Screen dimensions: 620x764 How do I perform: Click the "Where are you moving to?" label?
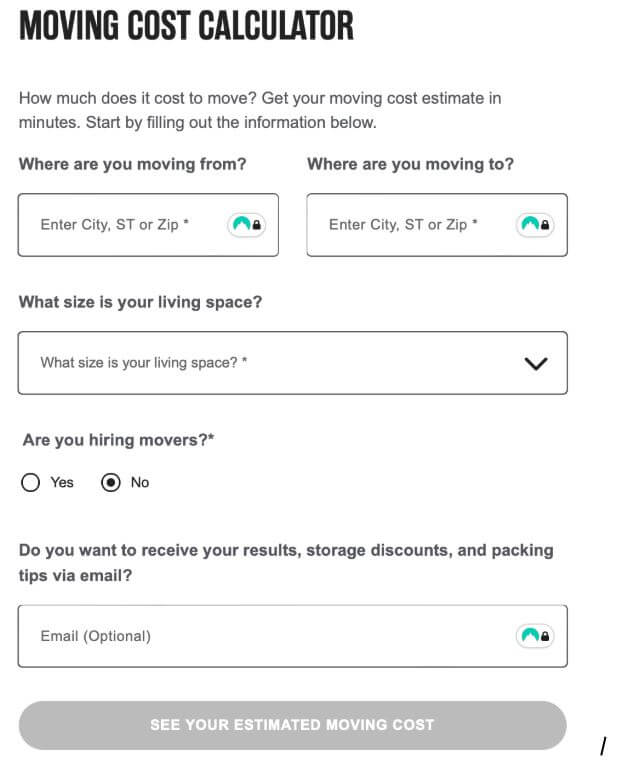(x=410, y=164)
